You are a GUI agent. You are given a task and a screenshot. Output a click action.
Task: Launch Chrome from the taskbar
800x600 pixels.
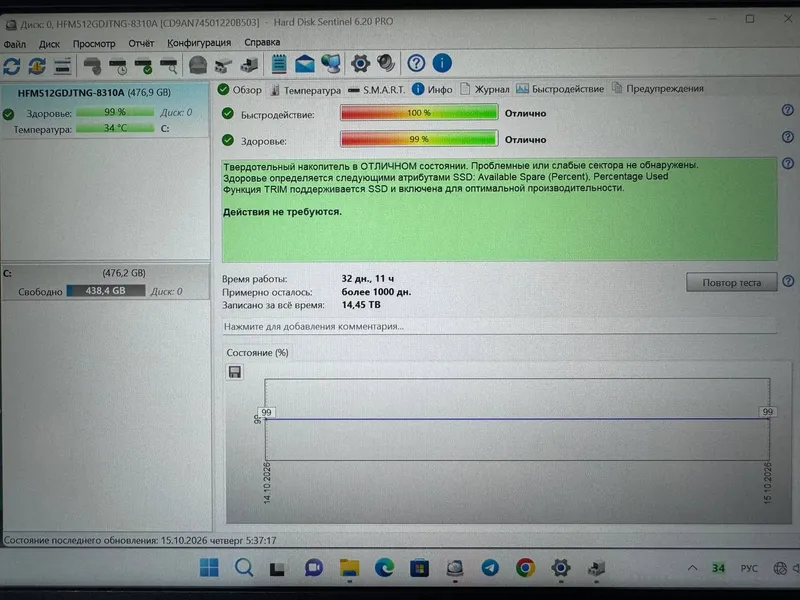coord(525,567)
